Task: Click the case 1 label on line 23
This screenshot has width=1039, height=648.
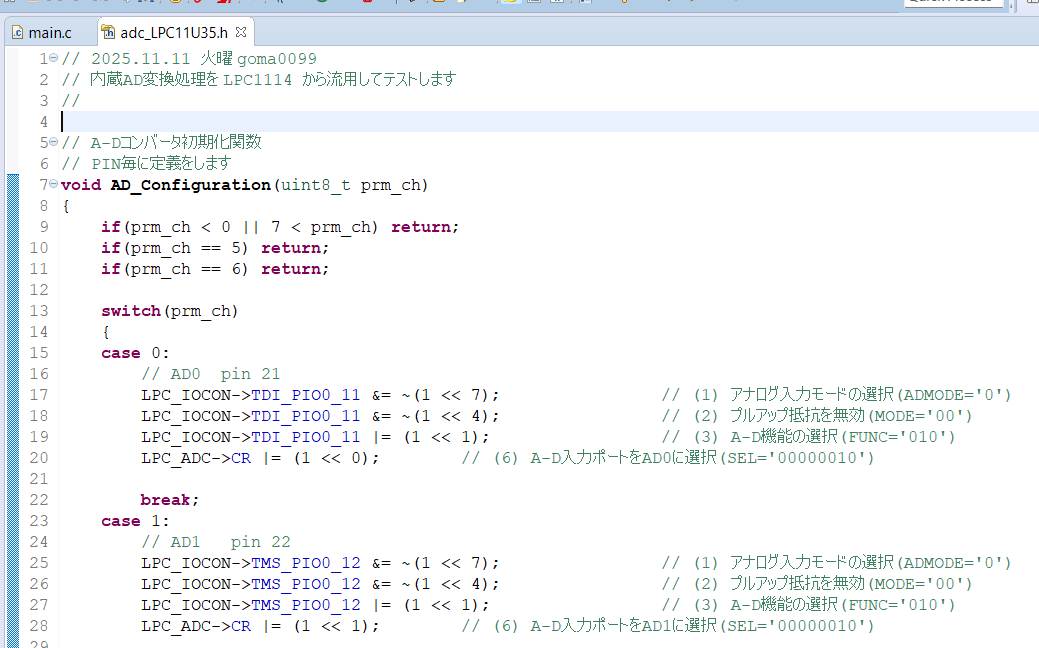Action: (x=135, y=521)
